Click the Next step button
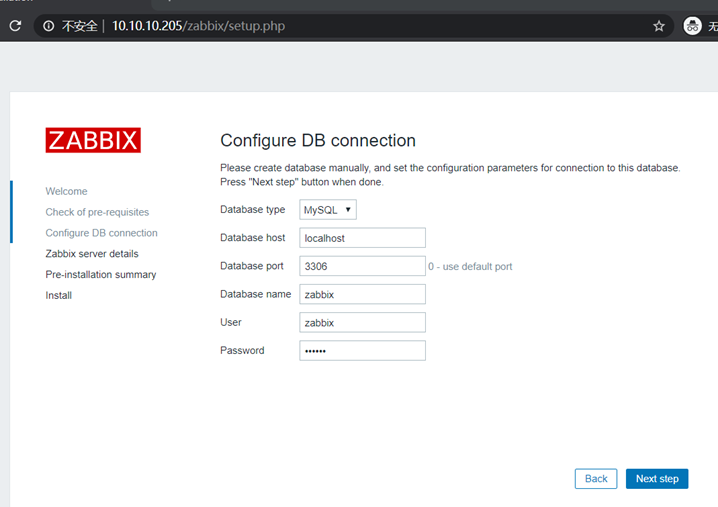 click(657, 479)
